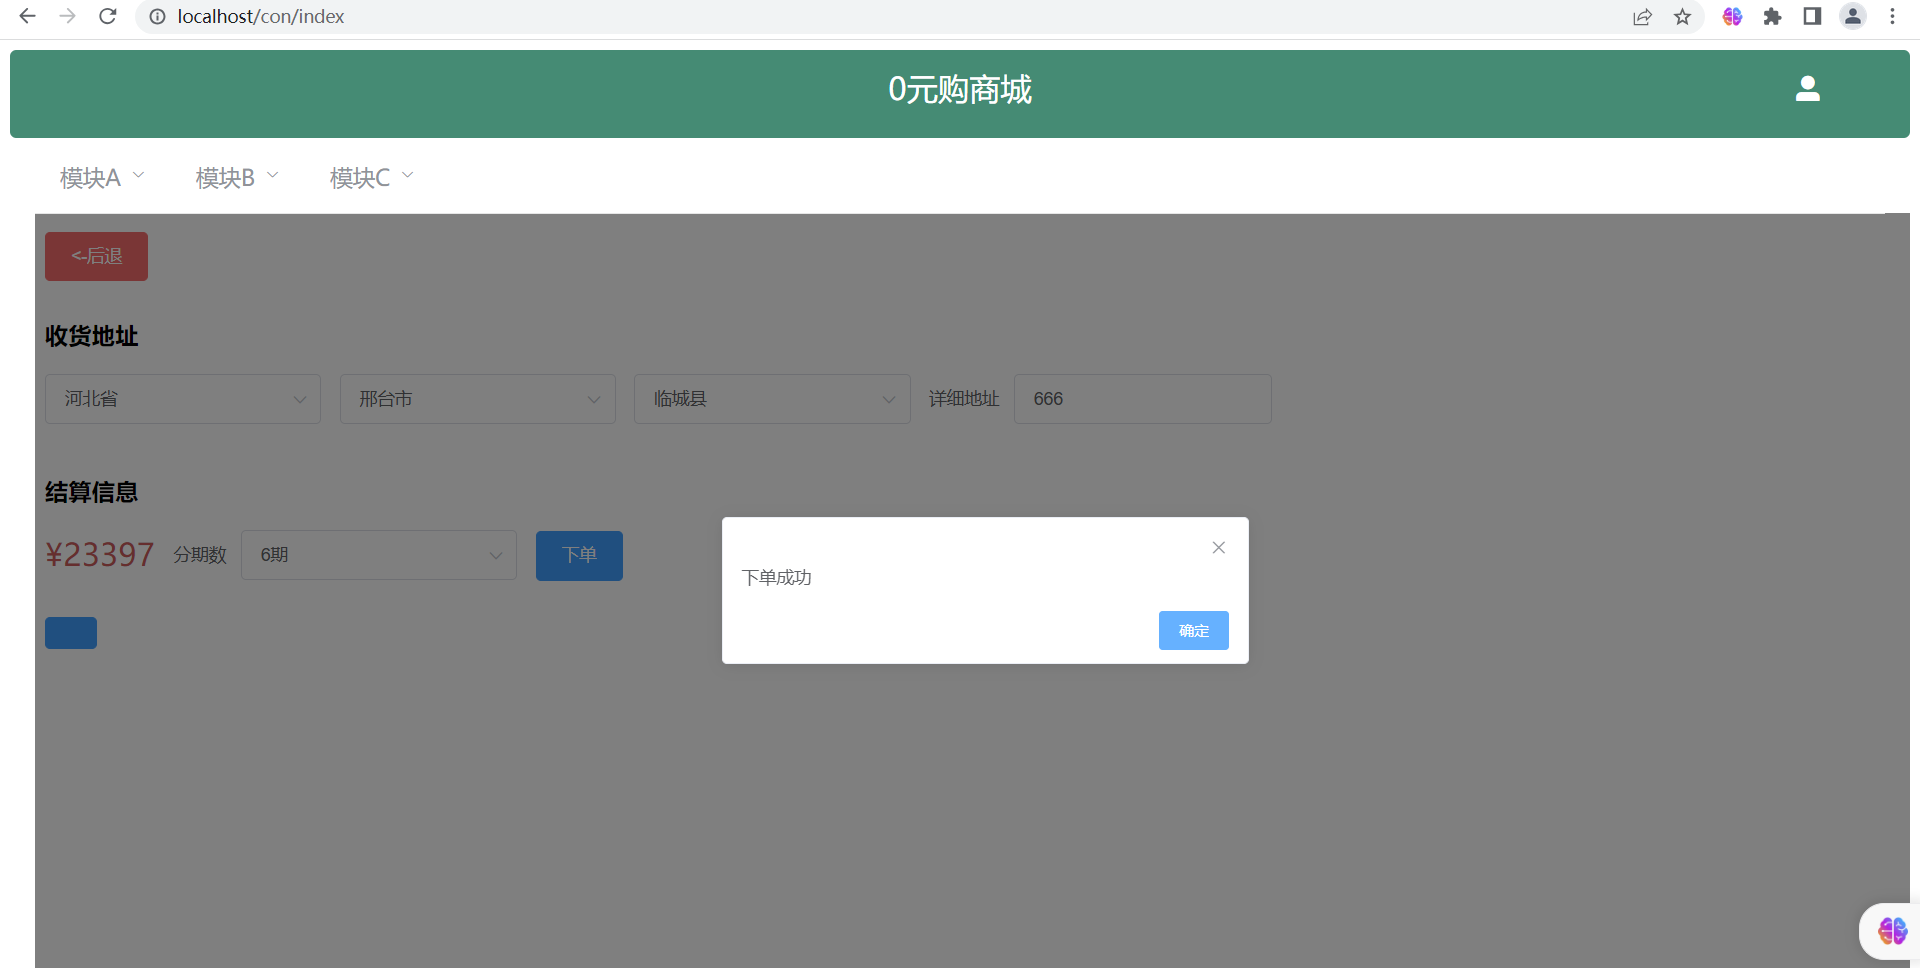This screenshot has height=968, width=1920.
Task: Click the user account icon in header
Action: point(1808,89)
